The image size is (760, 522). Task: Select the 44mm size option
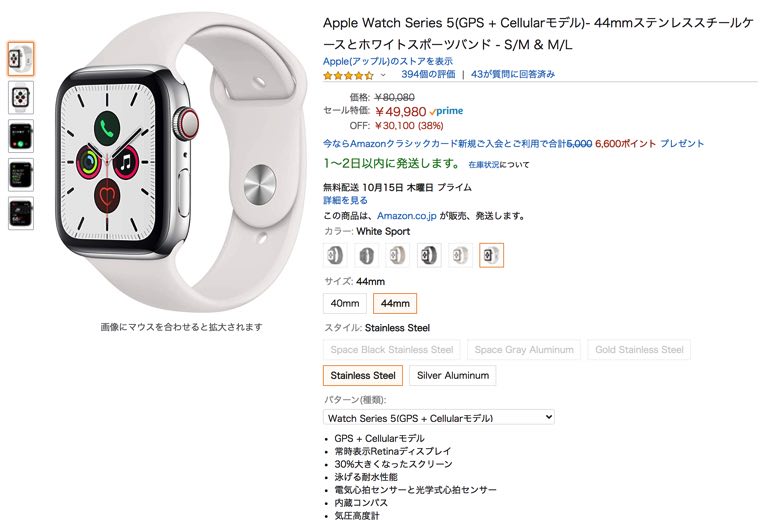395,303
